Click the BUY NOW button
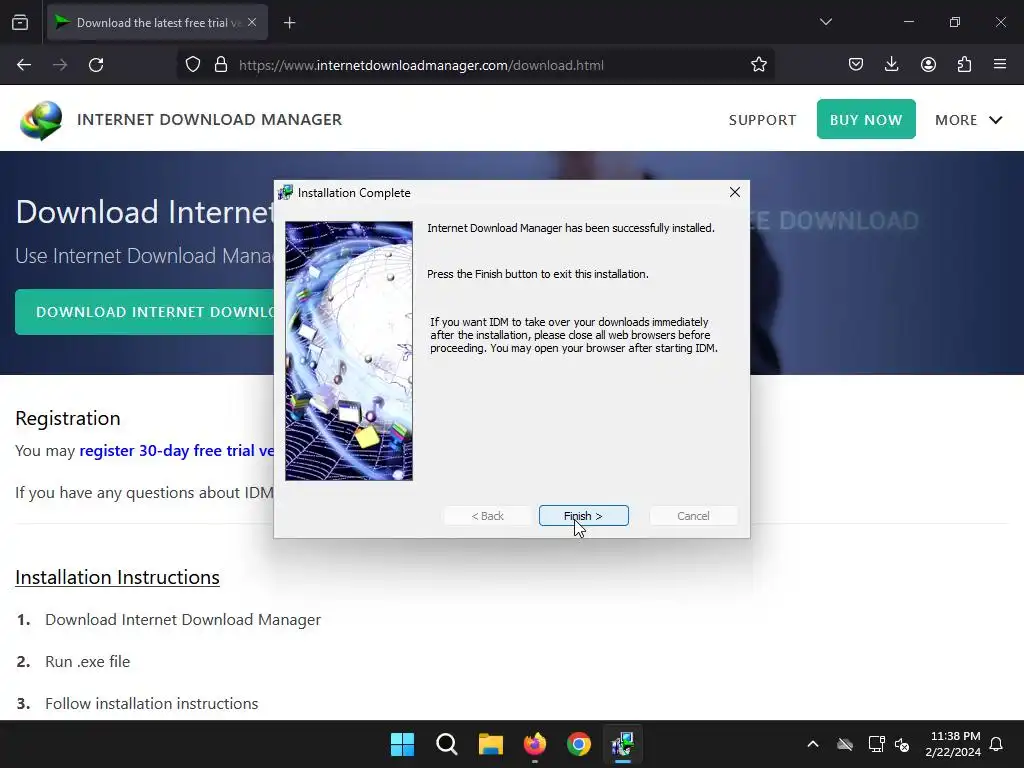Screen dimensions: 1024x768 click(866, 120)
